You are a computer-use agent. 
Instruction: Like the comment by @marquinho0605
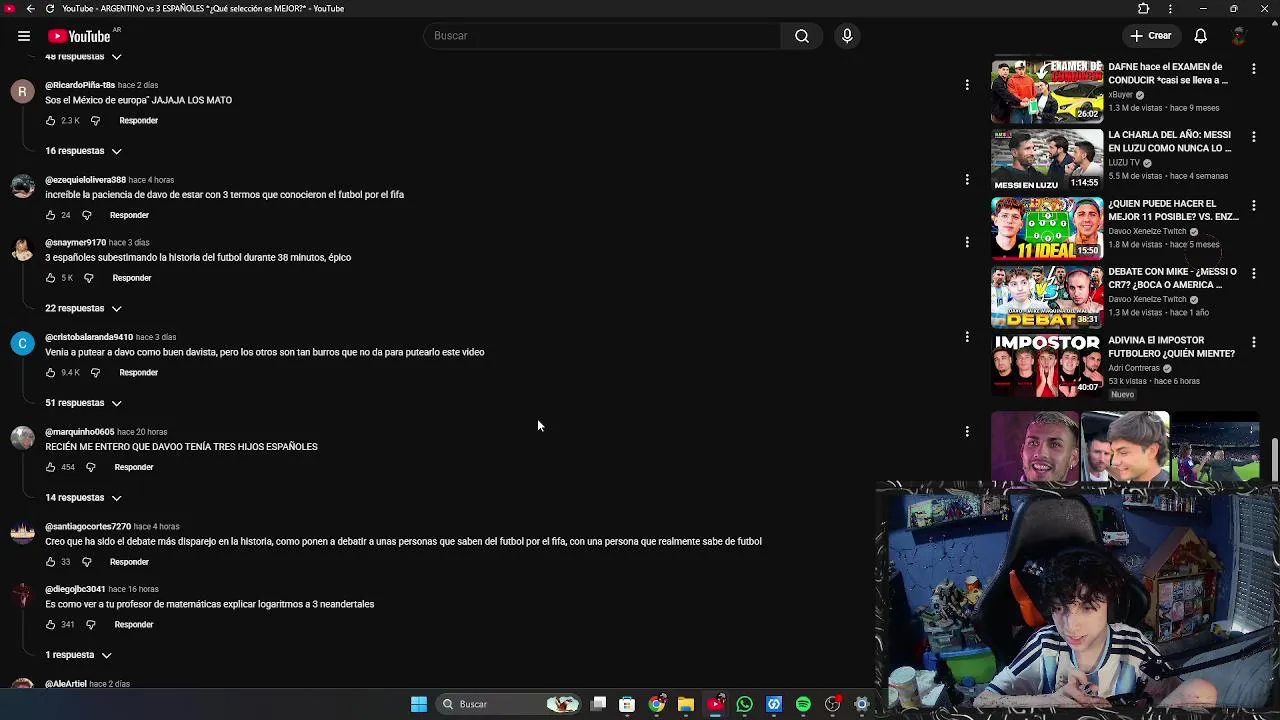[x=51, y=467]
